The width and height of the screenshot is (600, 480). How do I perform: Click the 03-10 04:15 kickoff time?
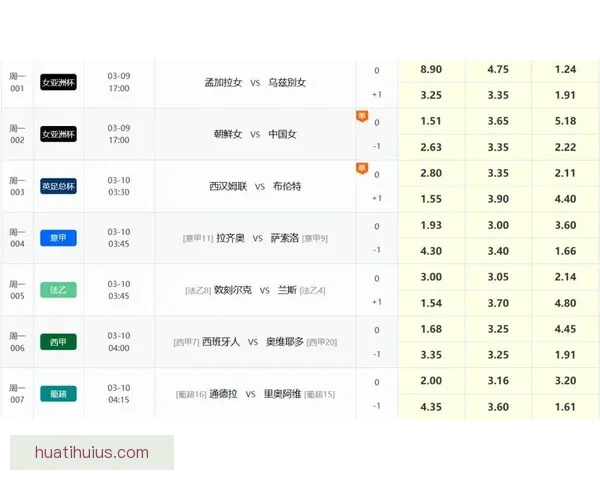[119, 394]
